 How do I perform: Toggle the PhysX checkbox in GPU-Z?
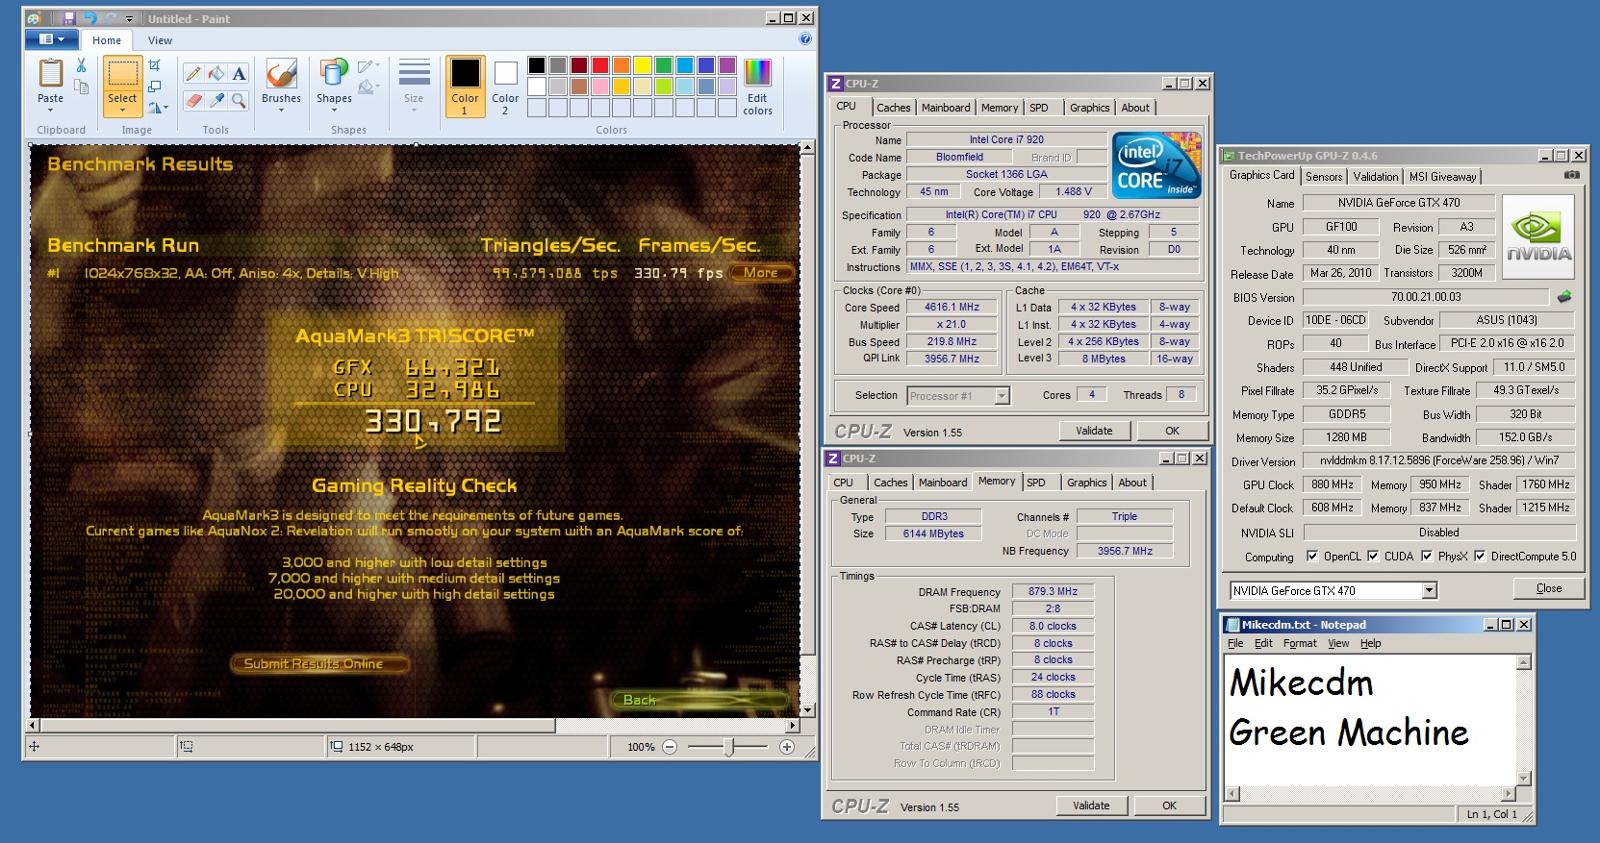[x=1427, y=556]
